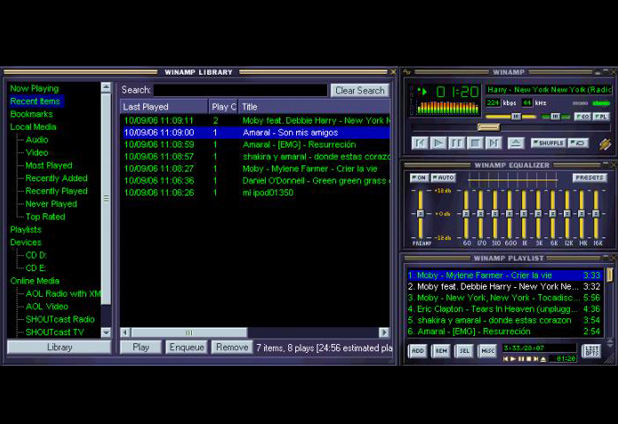Click the Clear Search button
The height and width of the screenshot is (424, 618).
coord(359,90)
